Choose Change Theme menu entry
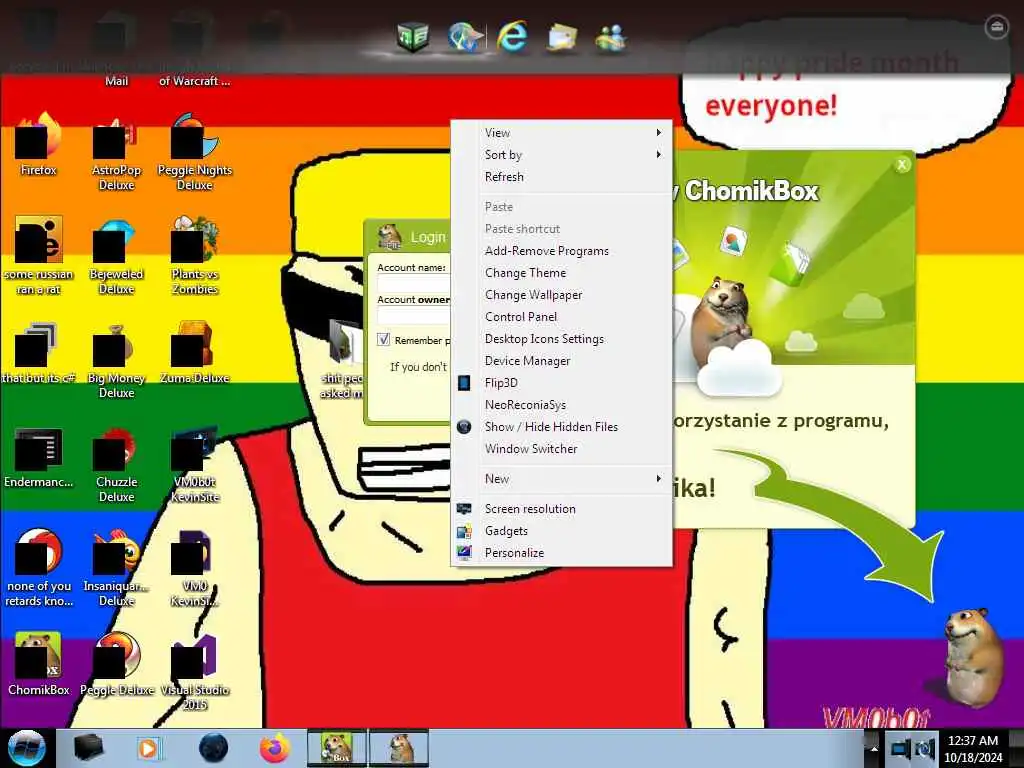Screen dimensions: 1024x768 tap(562, 273)
